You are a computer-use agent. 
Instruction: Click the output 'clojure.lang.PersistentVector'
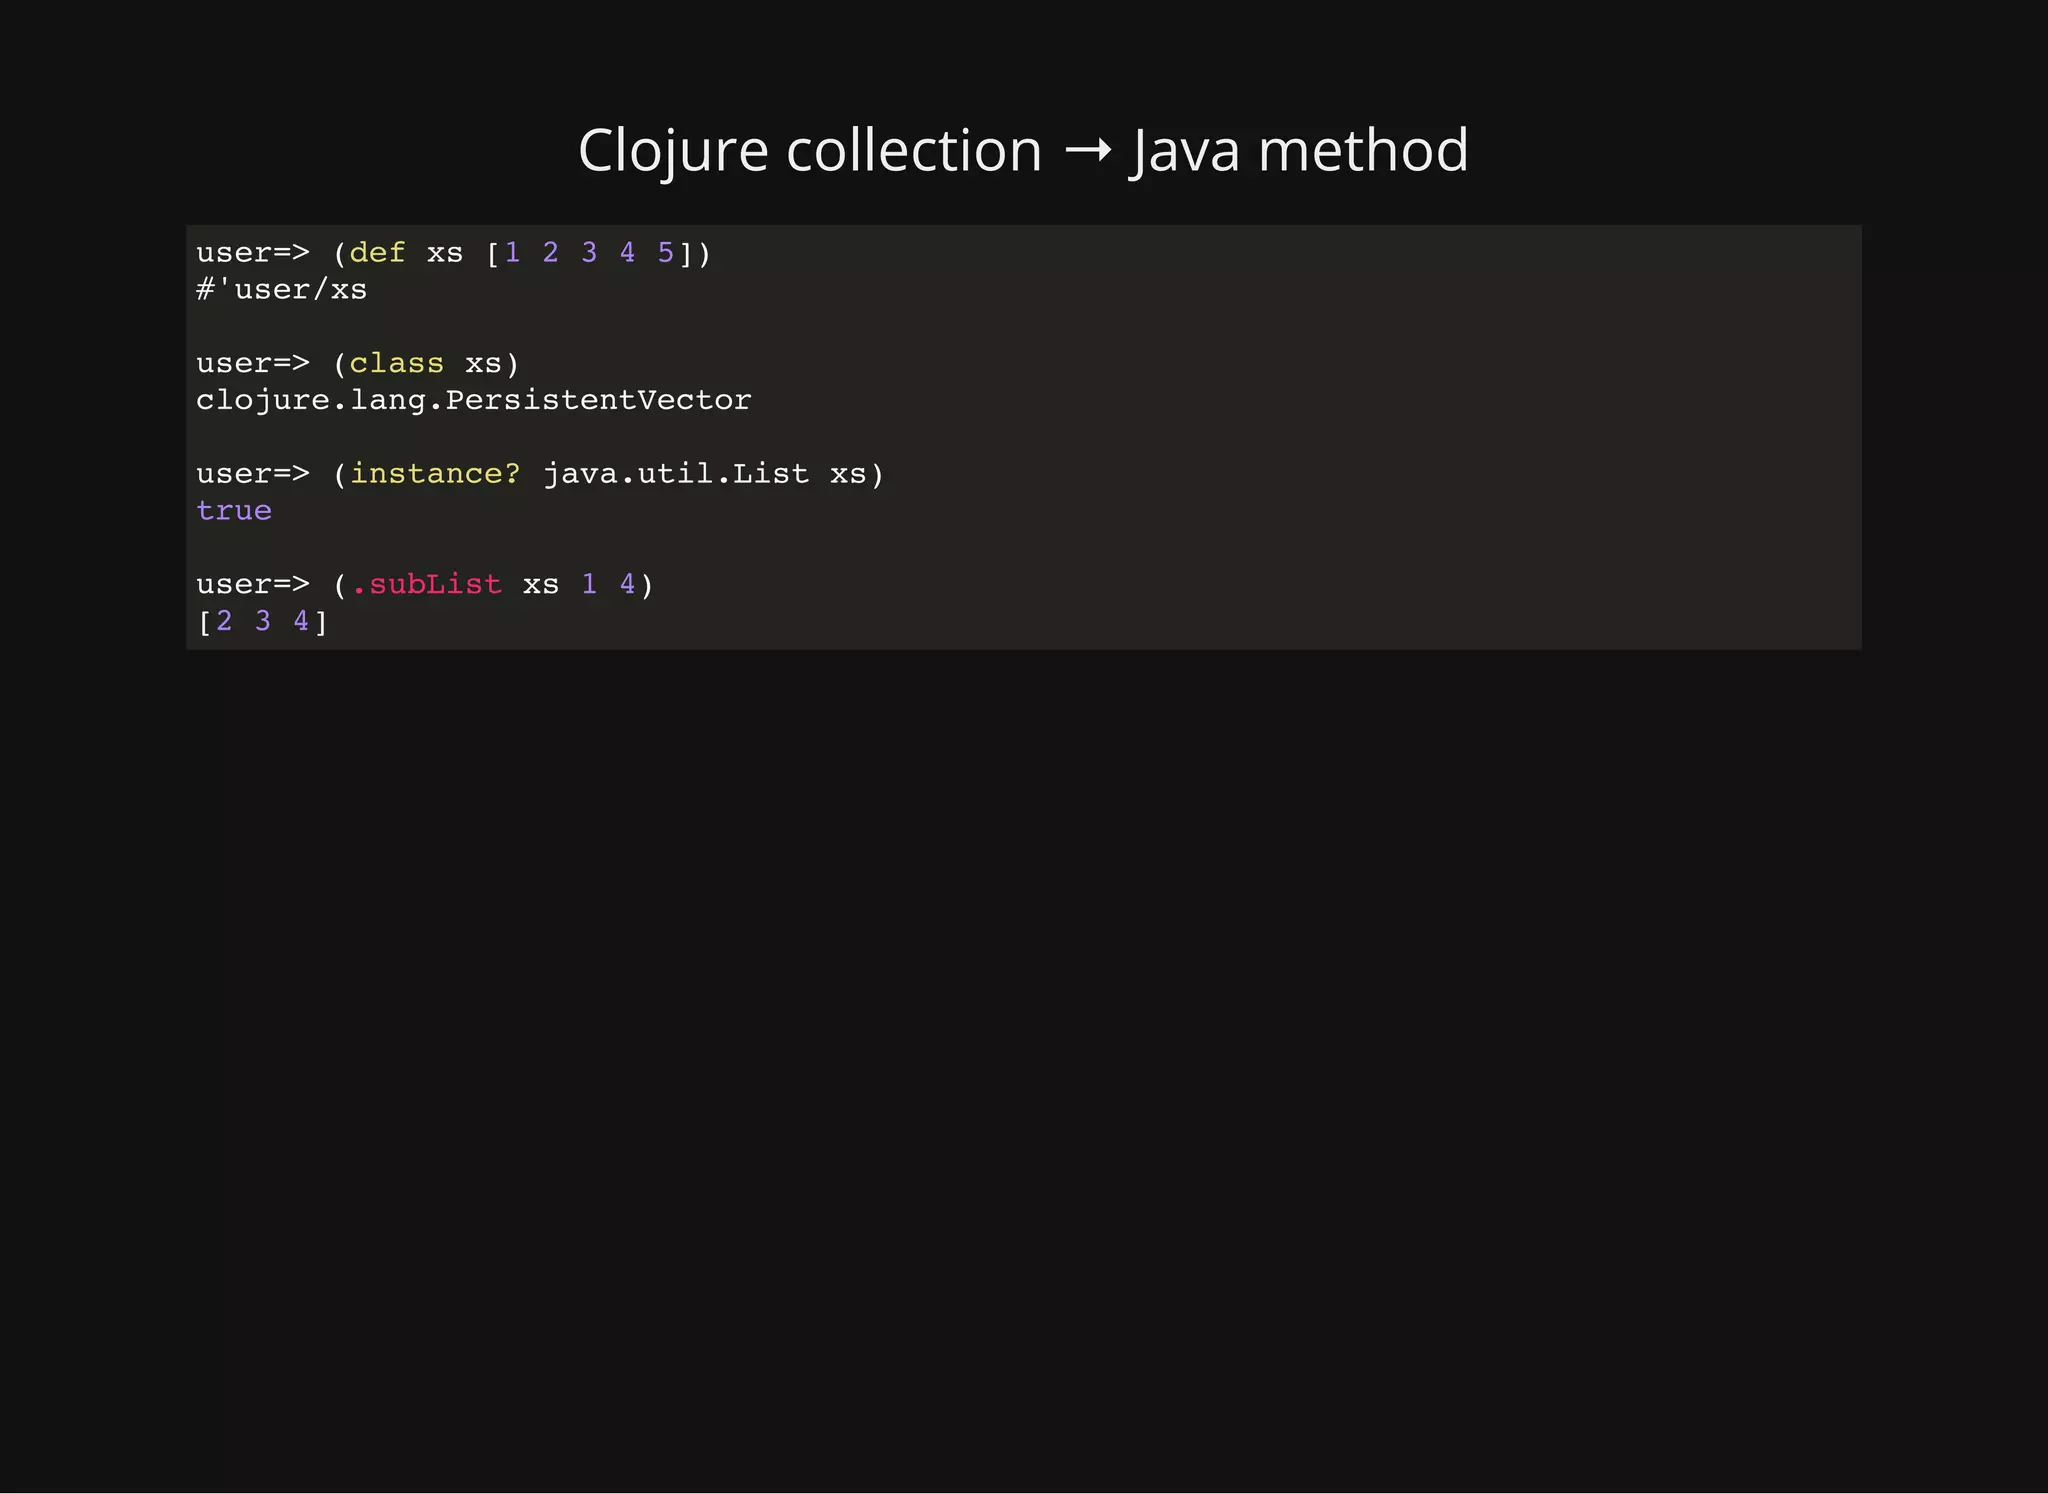(474, 400)
